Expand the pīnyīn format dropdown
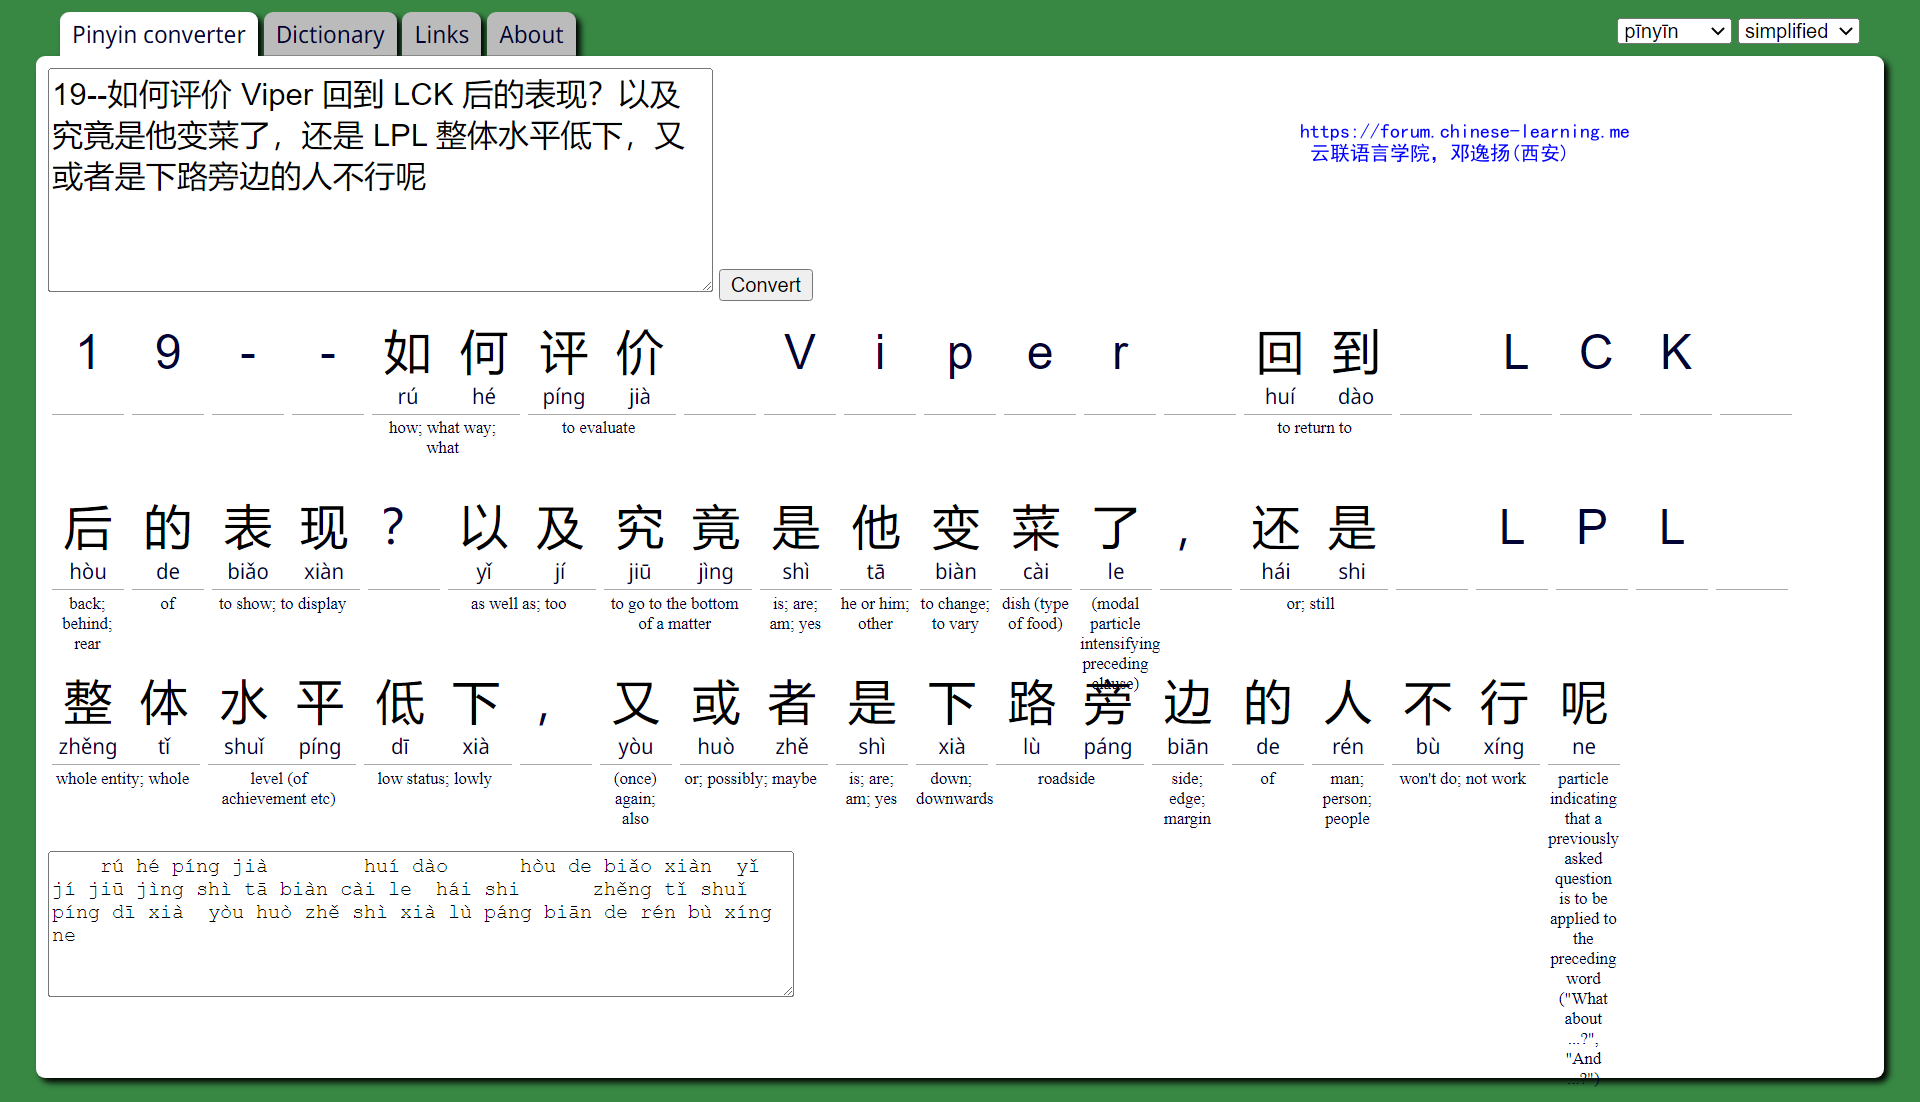The image size is (1920, 1102). pyautogui.click(x=1674, y=31)
